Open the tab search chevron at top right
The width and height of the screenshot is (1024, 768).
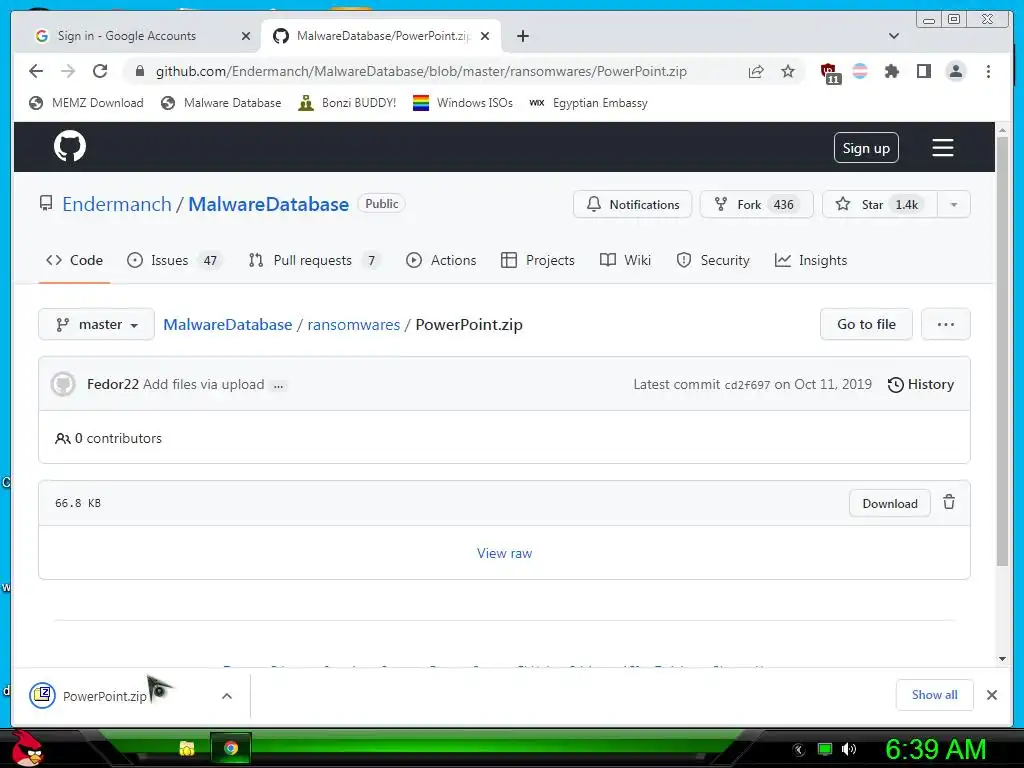coord(894,36)
